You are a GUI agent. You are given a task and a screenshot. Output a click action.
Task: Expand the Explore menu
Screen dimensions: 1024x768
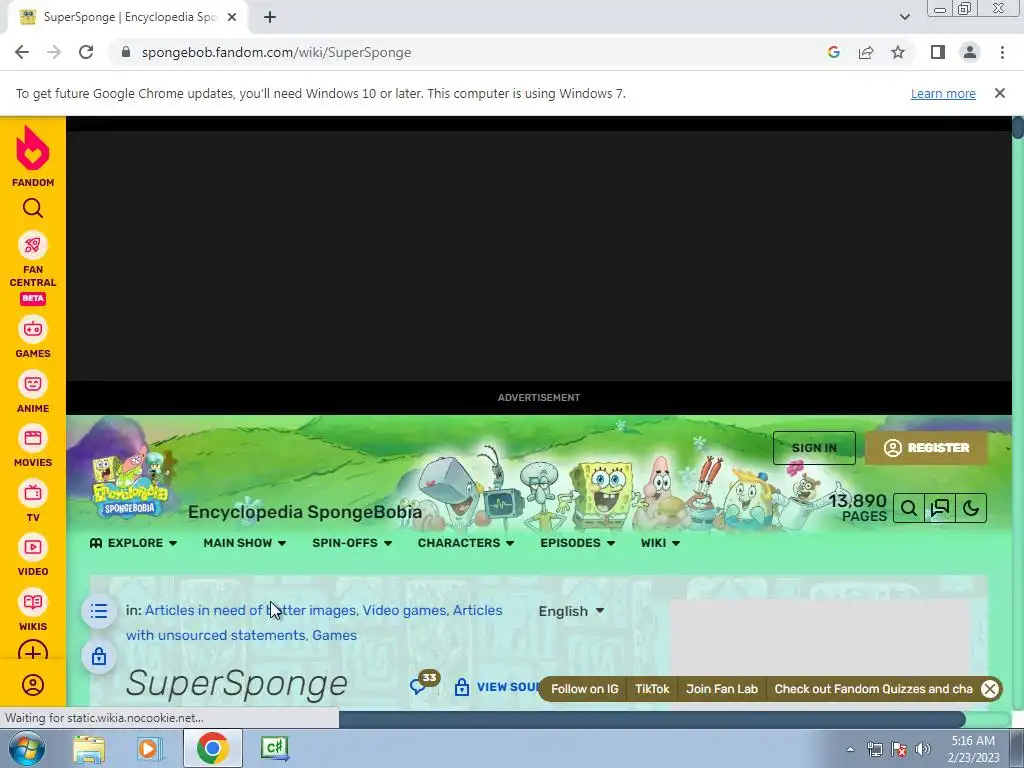pos(133,543)
